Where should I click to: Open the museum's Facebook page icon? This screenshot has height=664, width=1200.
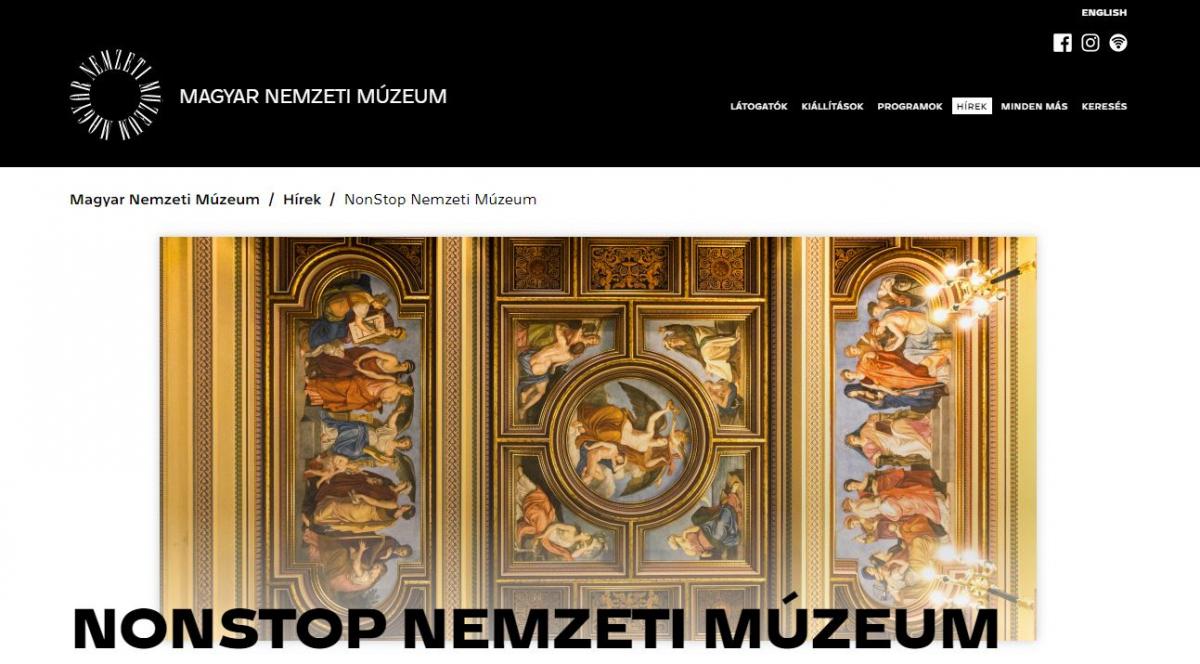1062,43
